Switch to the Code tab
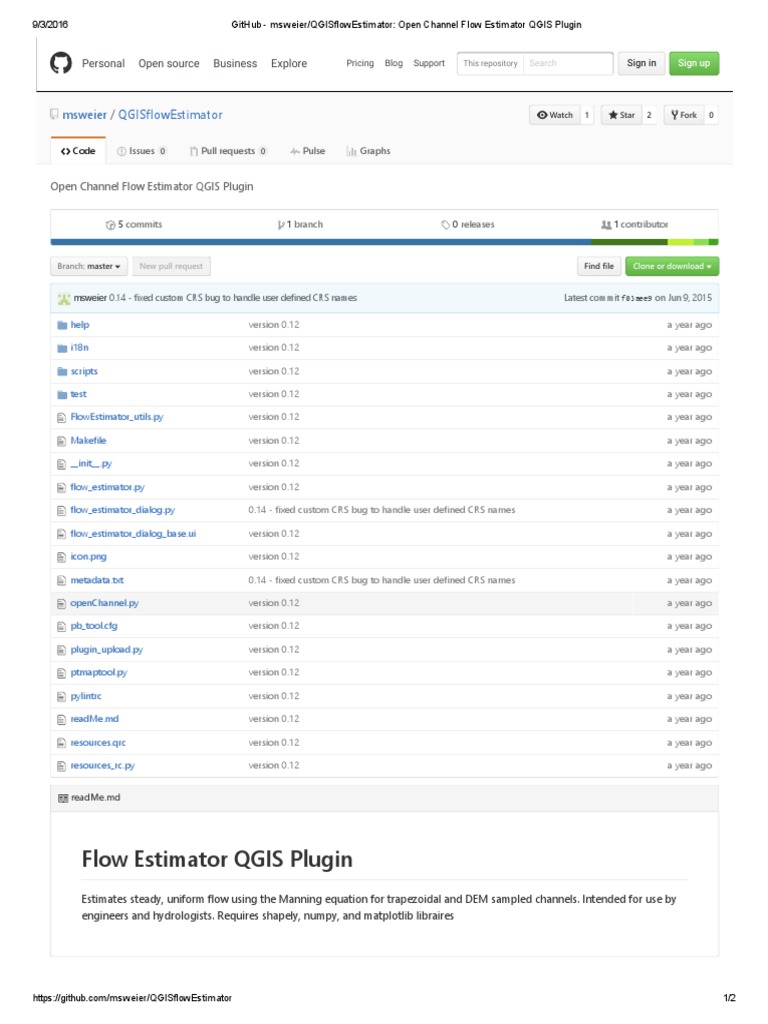768x1024 pixels. [x=78, y=151]
